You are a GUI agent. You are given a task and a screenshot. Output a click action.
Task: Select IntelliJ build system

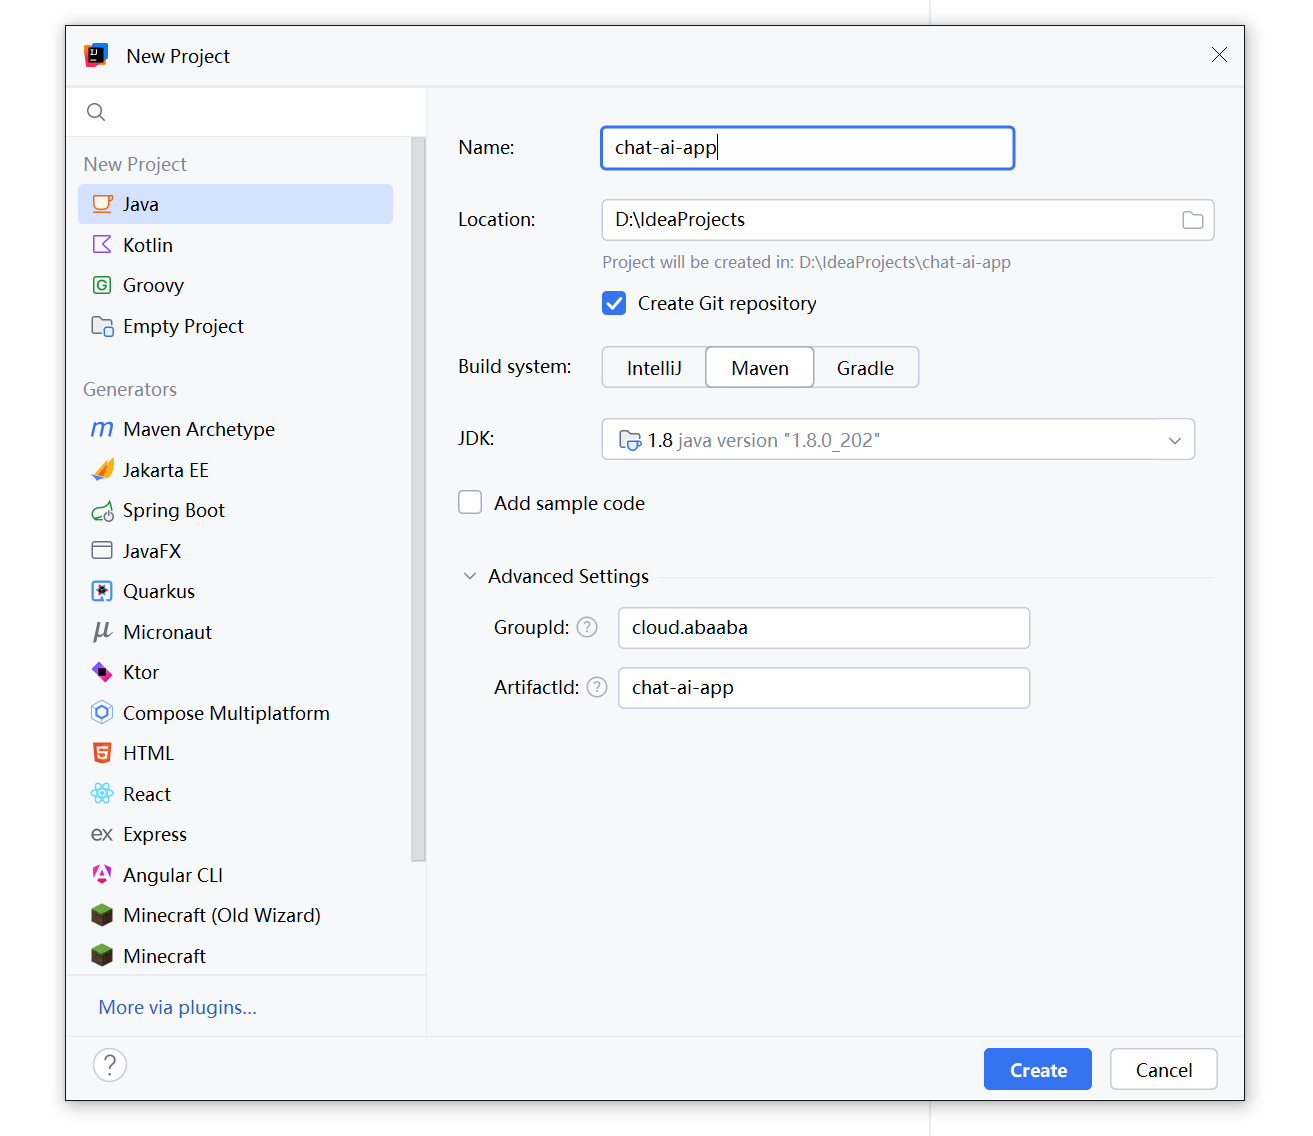click(x=654, y=368)
